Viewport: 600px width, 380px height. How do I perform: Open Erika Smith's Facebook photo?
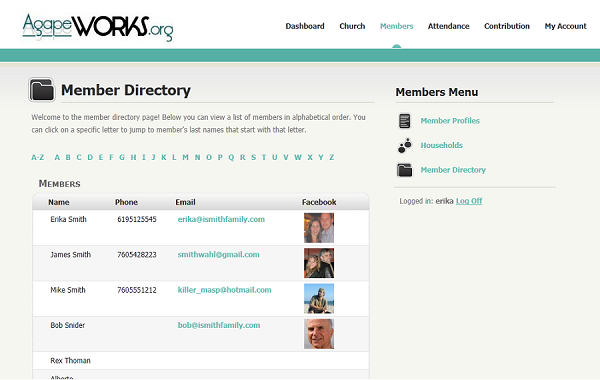[x=319, y=228]
